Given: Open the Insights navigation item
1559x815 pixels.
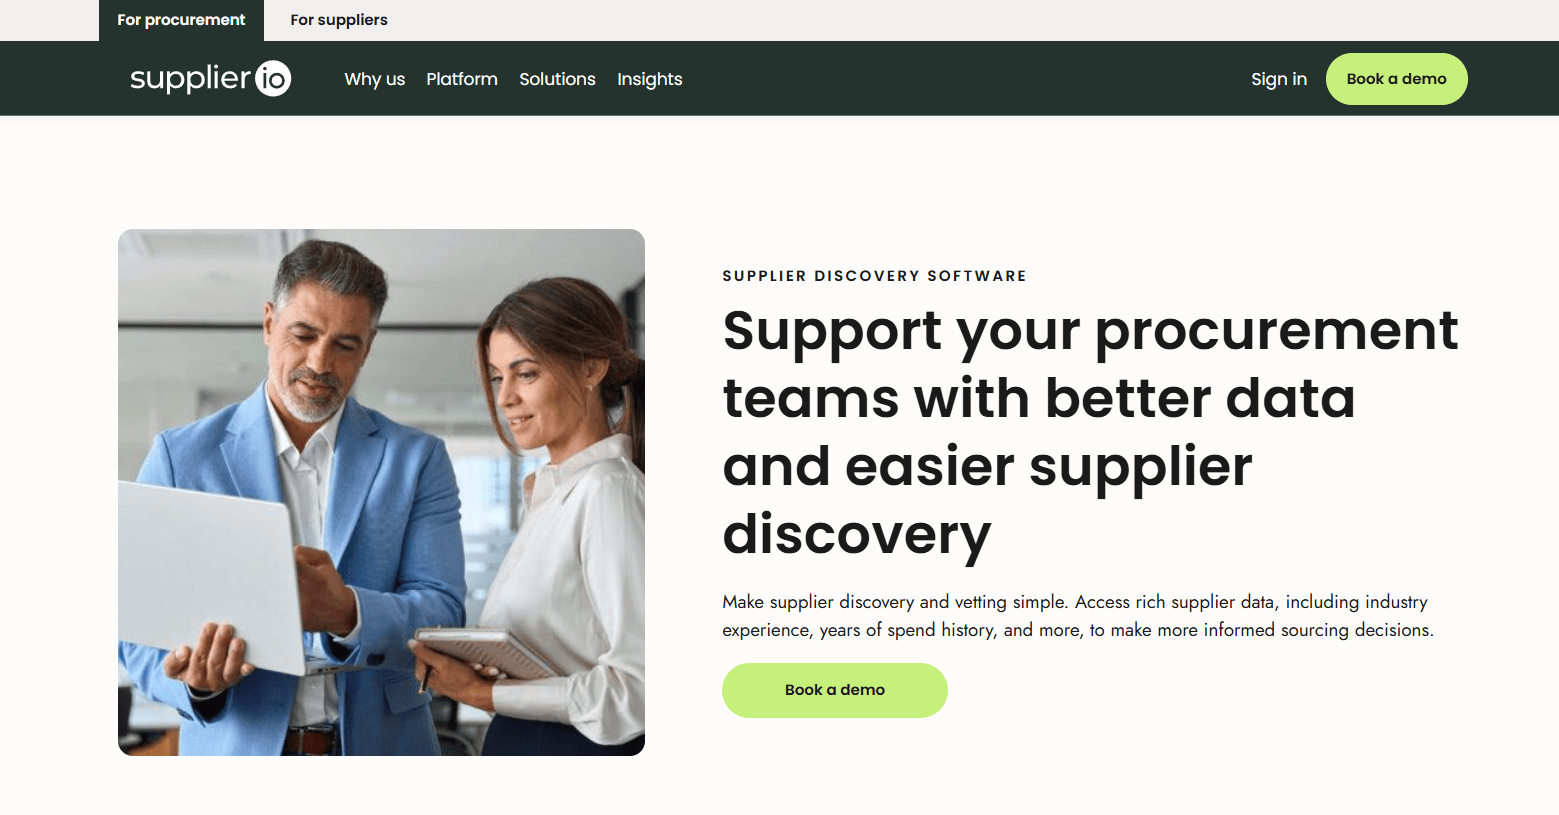Looking at the screenshot, I should coord(650,79).
